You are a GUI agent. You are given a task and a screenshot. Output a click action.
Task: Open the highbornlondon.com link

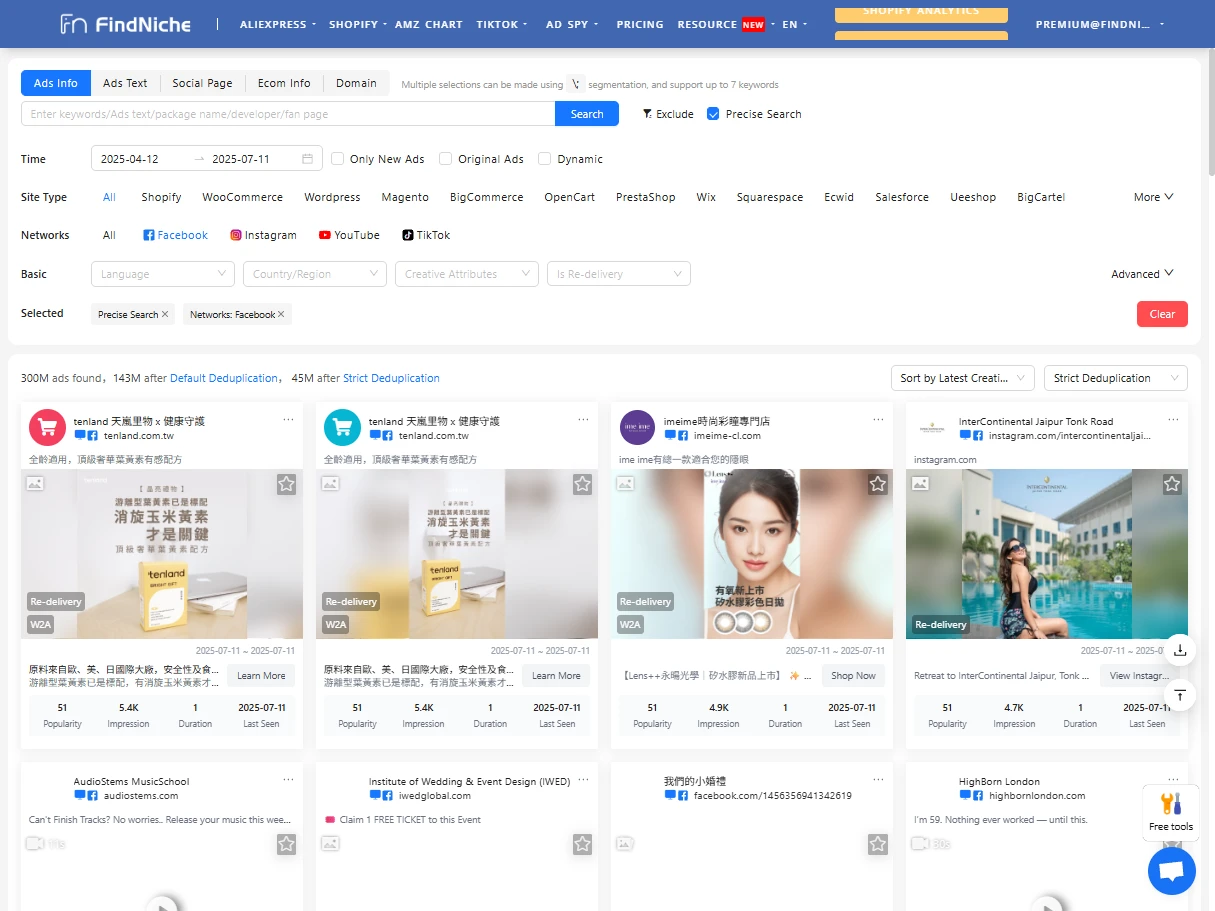(x=1037, y=796)
